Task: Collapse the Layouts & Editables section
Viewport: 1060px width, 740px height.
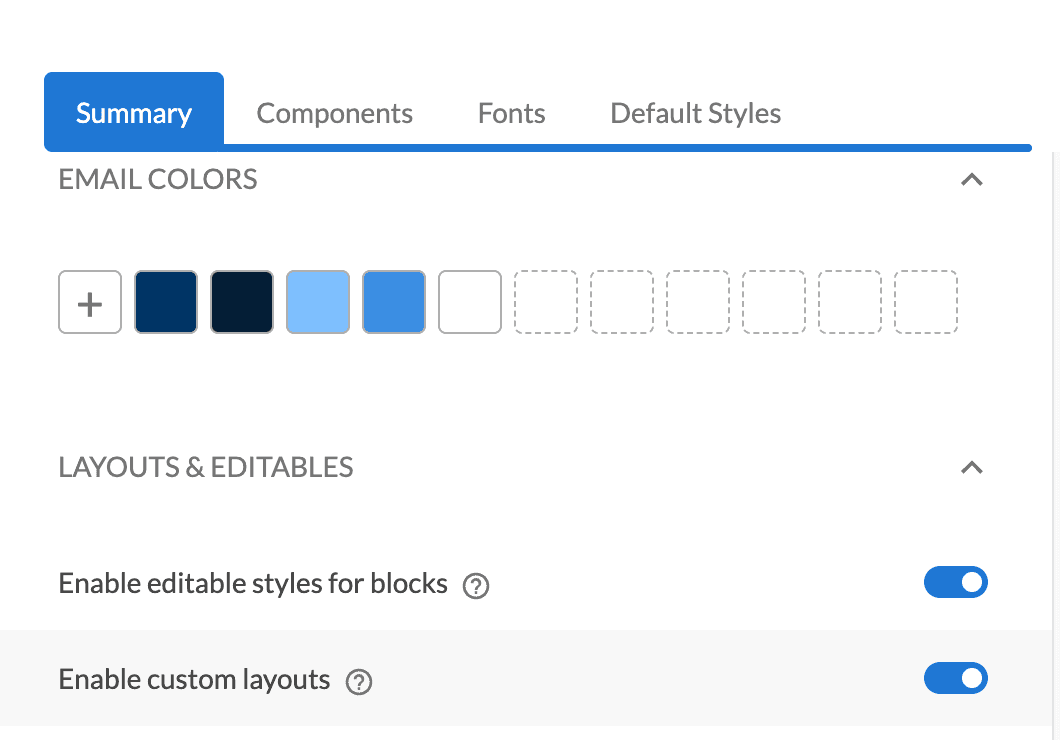Action: (972, 468)
